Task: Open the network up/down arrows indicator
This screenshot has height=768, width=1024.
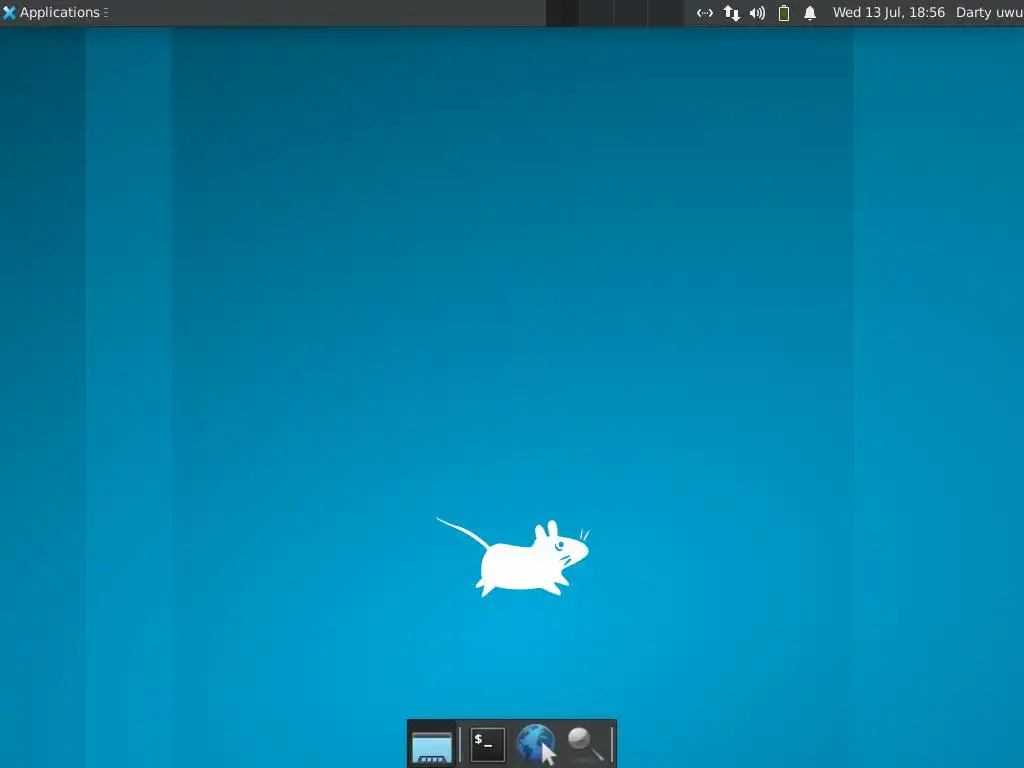Action: (731, 13)
